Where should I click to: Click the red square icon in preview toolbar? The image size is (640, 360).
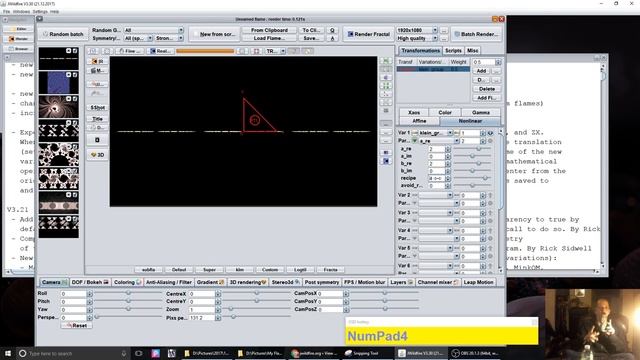click(256, 51)
